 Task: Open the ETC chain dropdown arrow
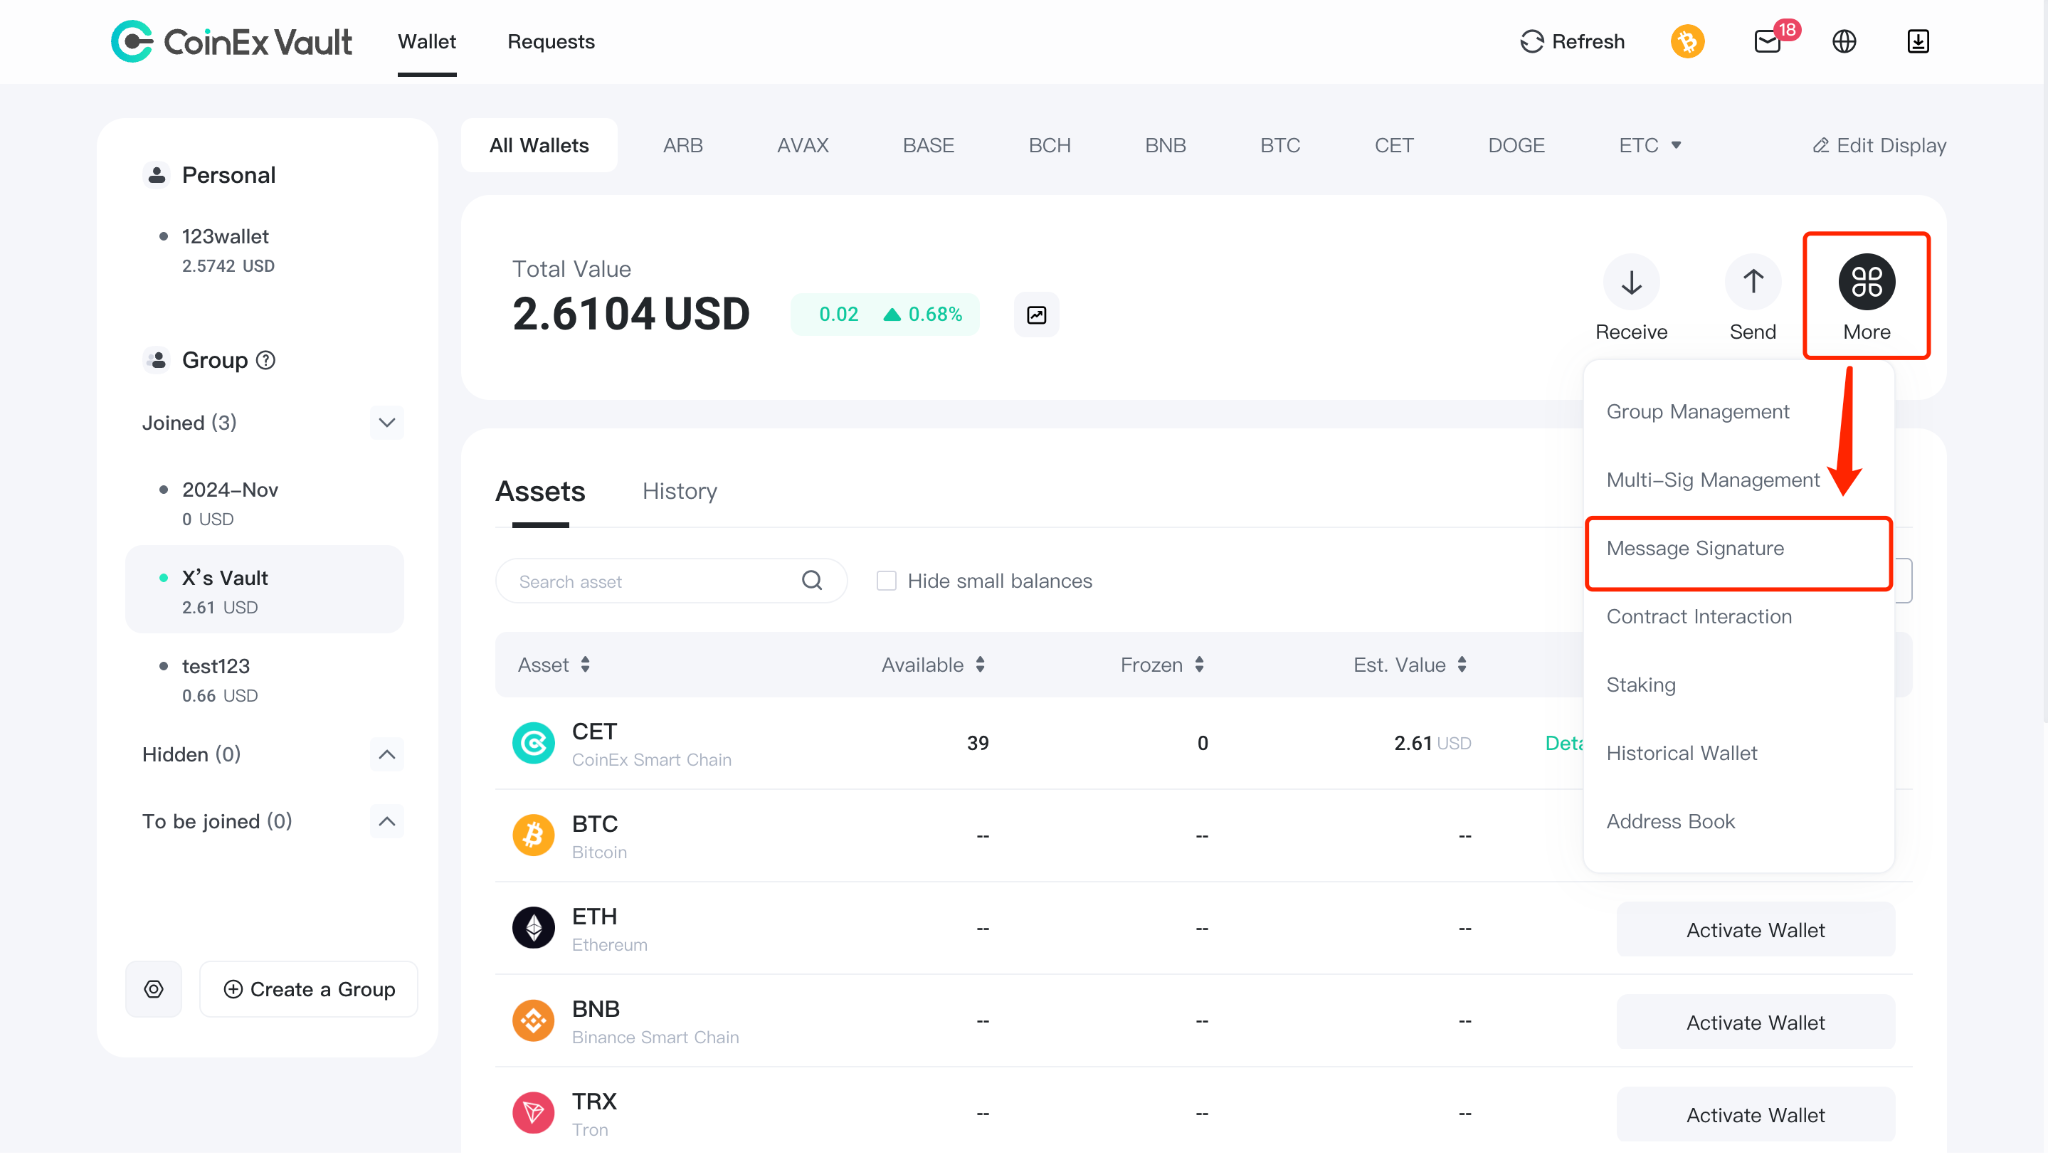pyautogui.click(x=1677, y=145)
